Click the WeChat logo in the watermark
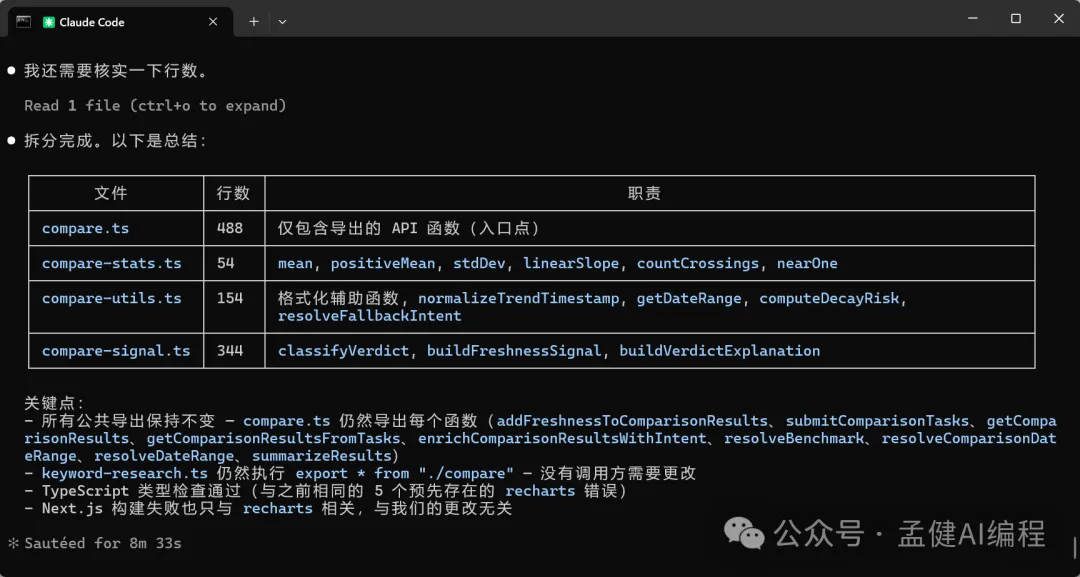The height and width of the screenshot is (577, 1080). click(742, 533)
